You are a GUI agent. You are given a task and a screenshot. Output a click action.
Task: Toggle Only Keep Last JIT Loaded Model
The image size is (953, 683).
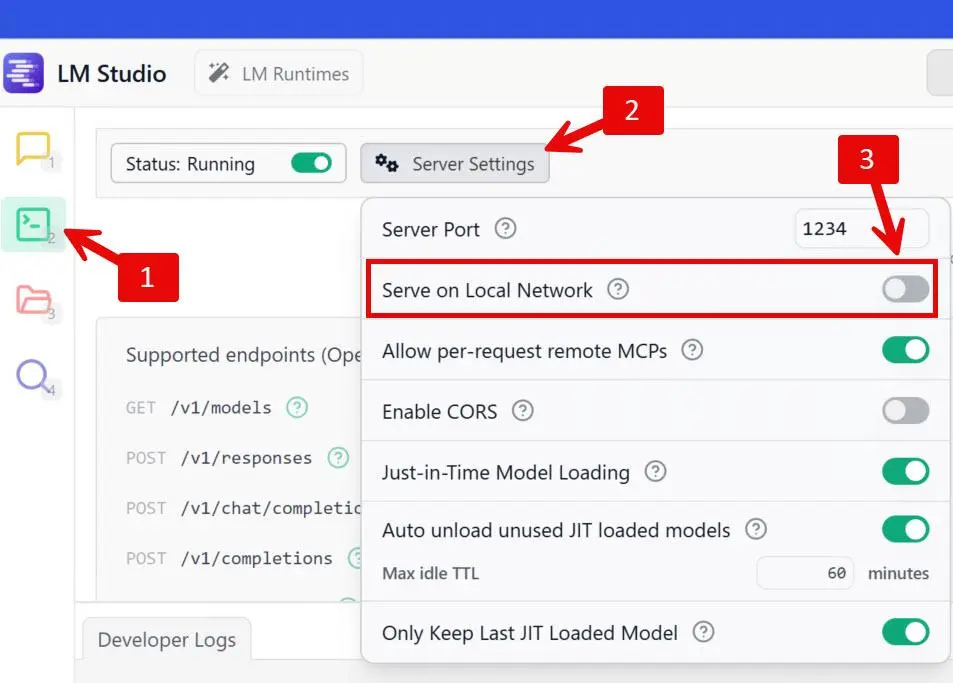(905, 632)
